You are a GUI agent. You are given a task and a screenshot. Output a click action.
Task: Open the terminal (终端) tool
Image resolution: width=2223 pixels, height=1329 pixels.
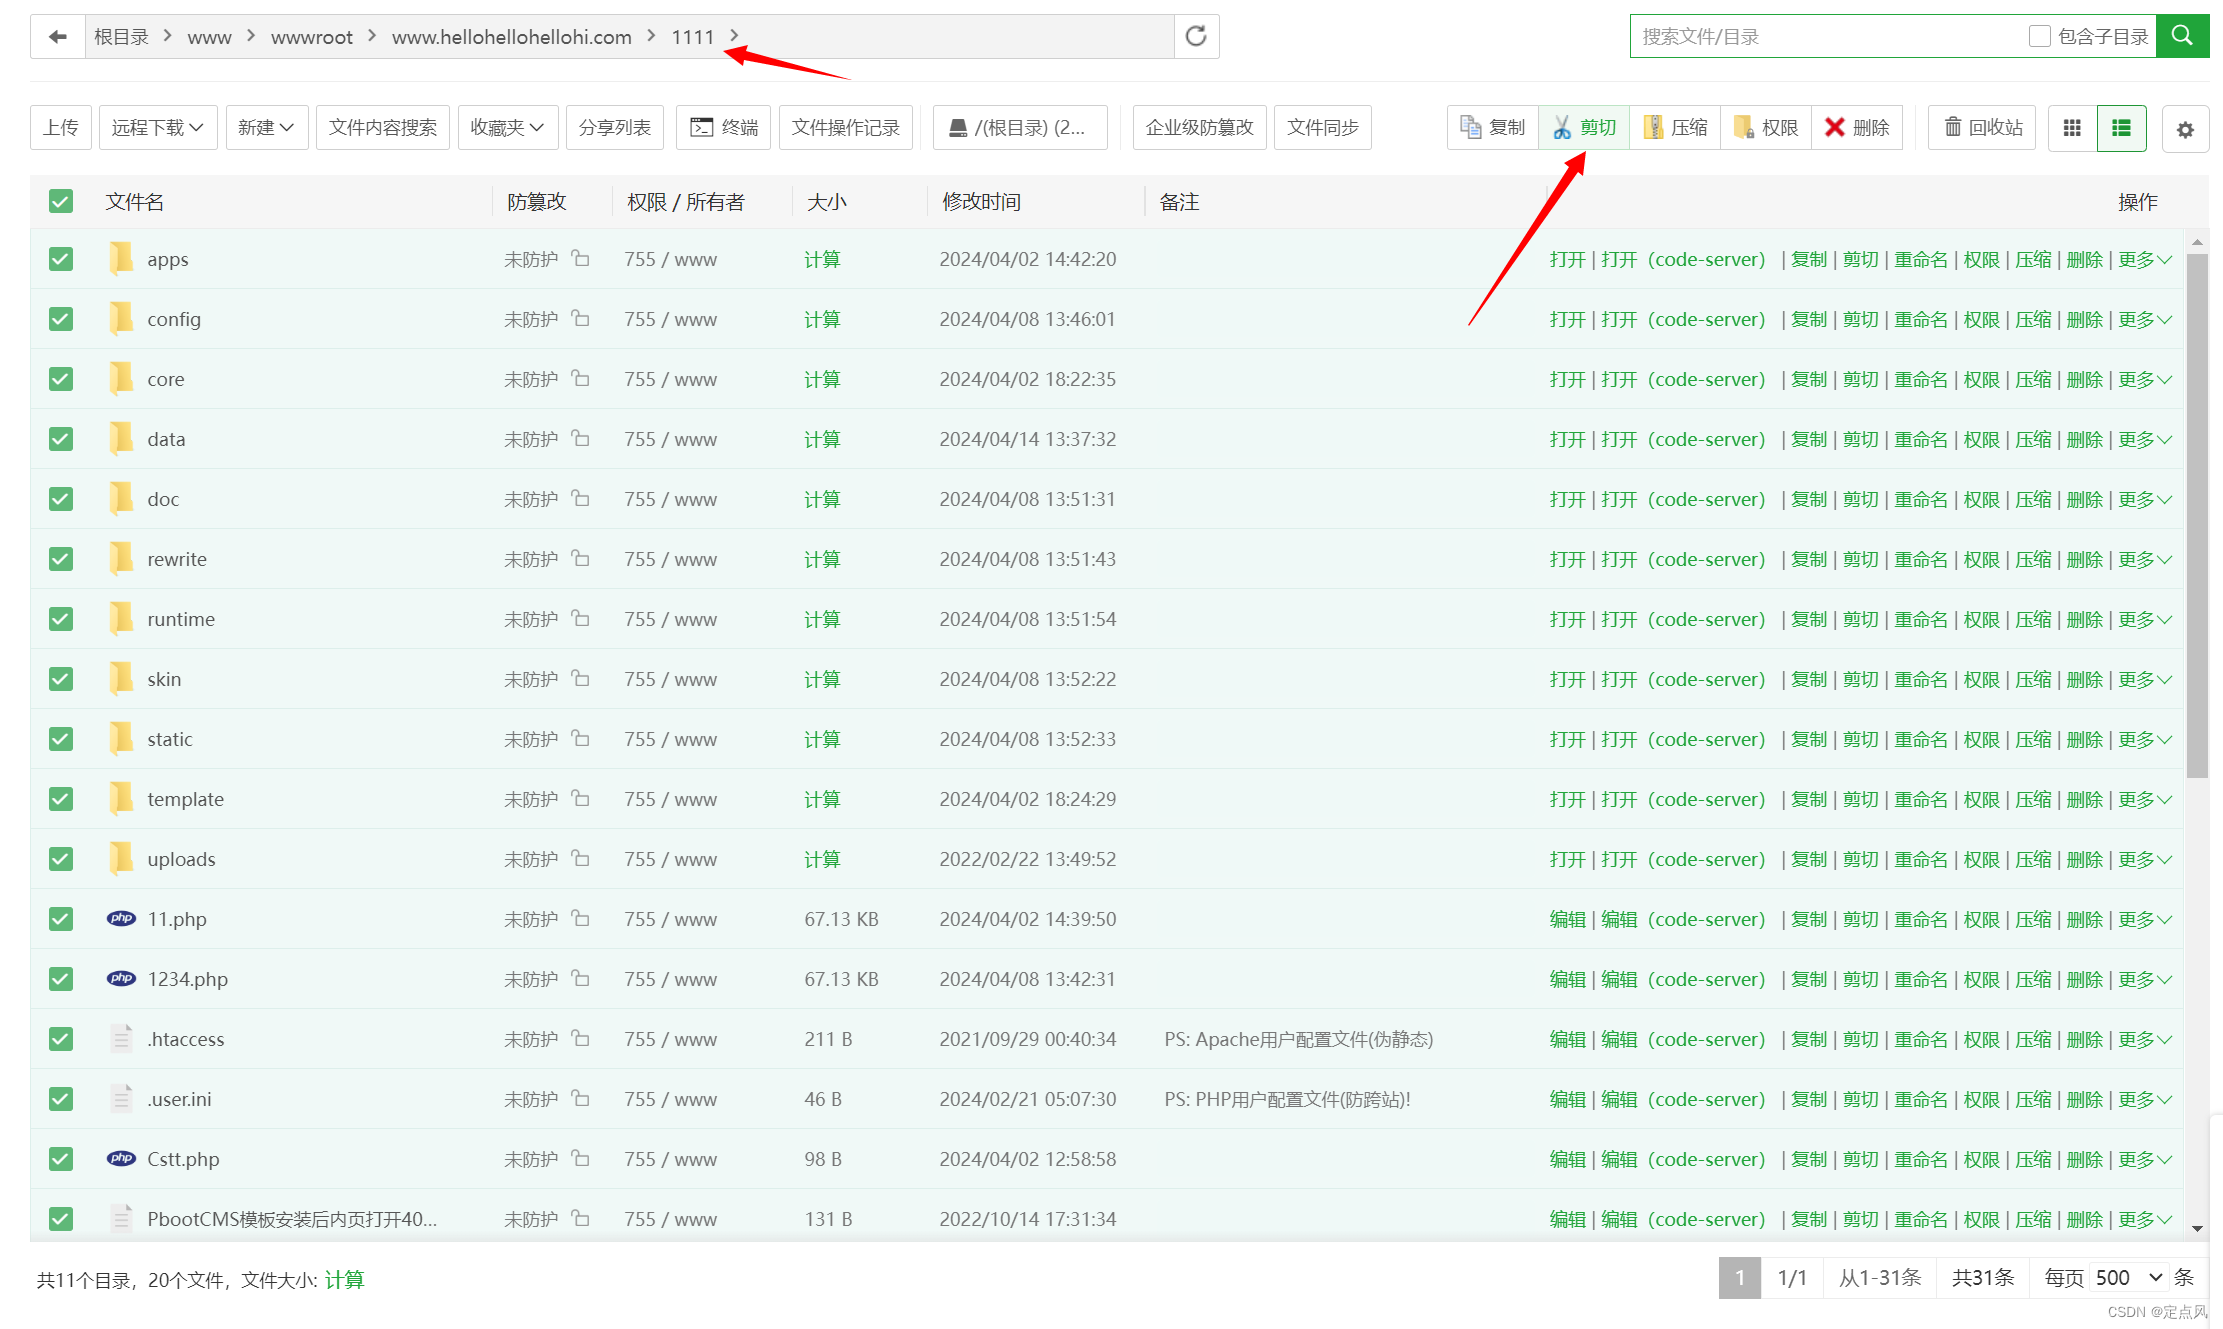[723, 128]
